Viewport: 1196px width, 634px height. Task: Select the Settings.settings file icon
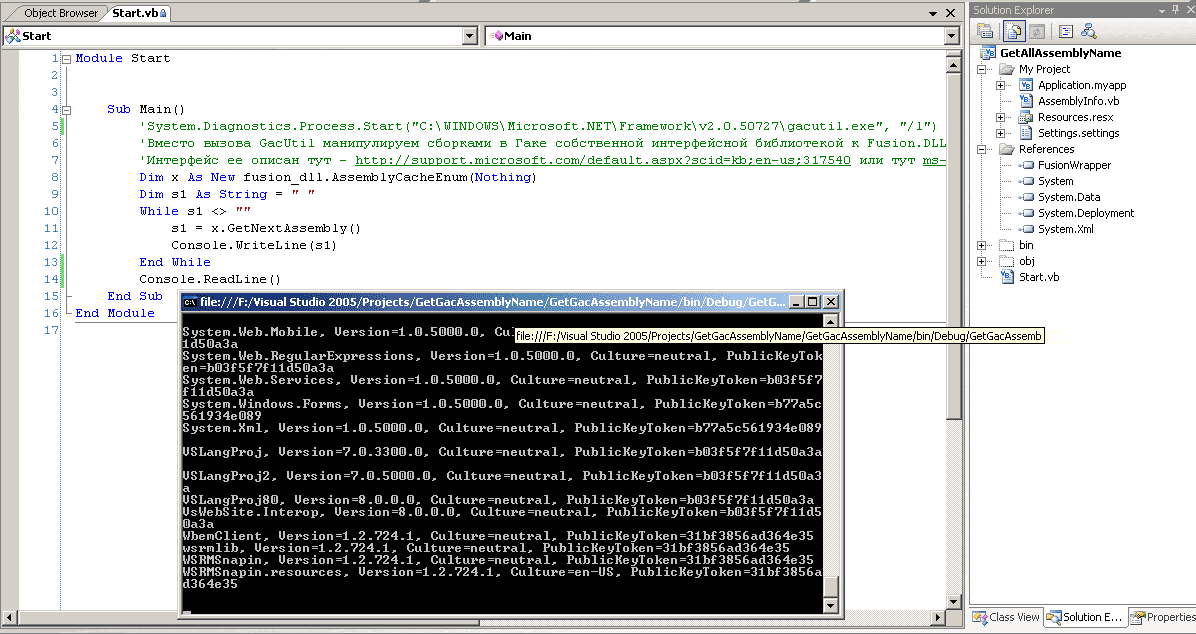coord(1026,133)
